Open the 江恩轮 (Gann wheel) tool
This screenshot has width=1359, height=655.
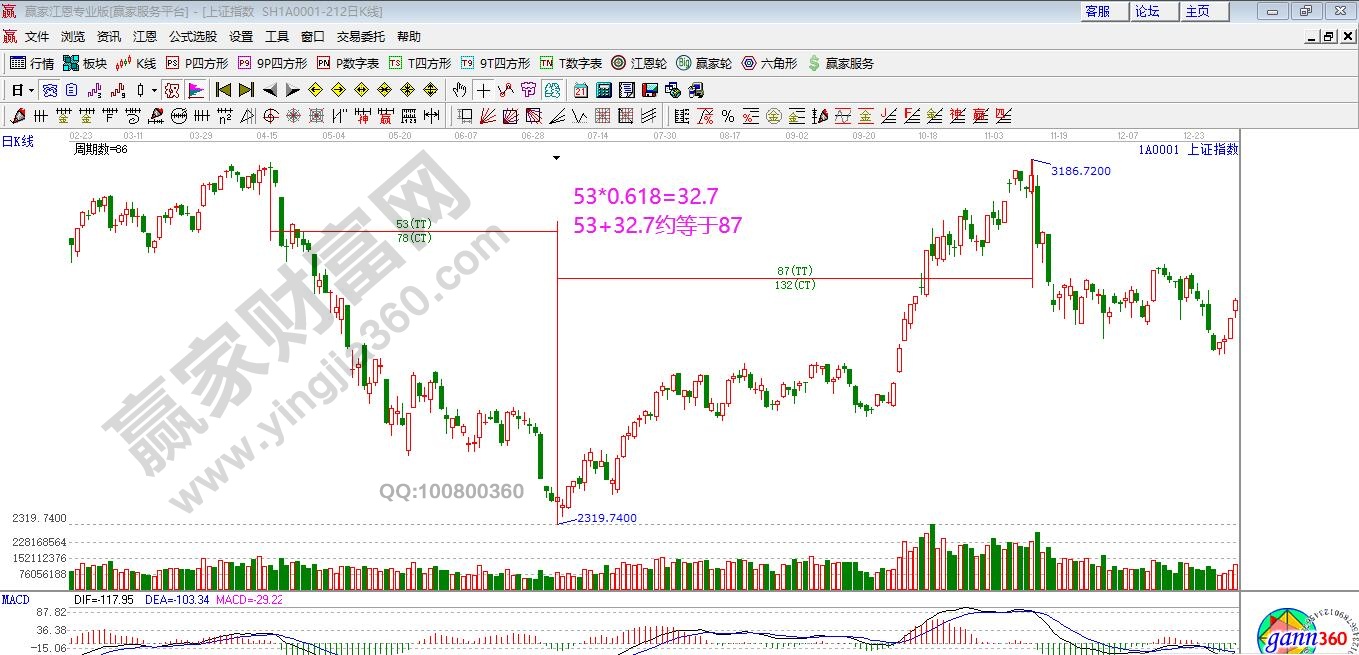(x=639, y=63)
